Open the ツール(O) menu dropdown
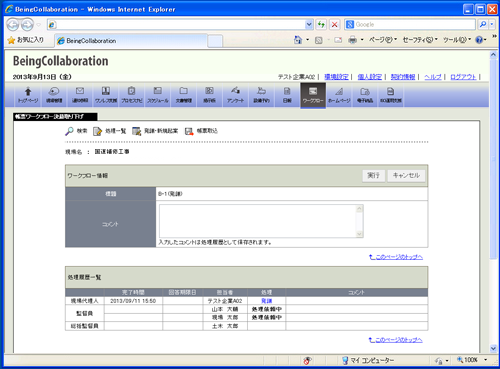The height and width of the screenshot is (369, 500). [457, 40]
